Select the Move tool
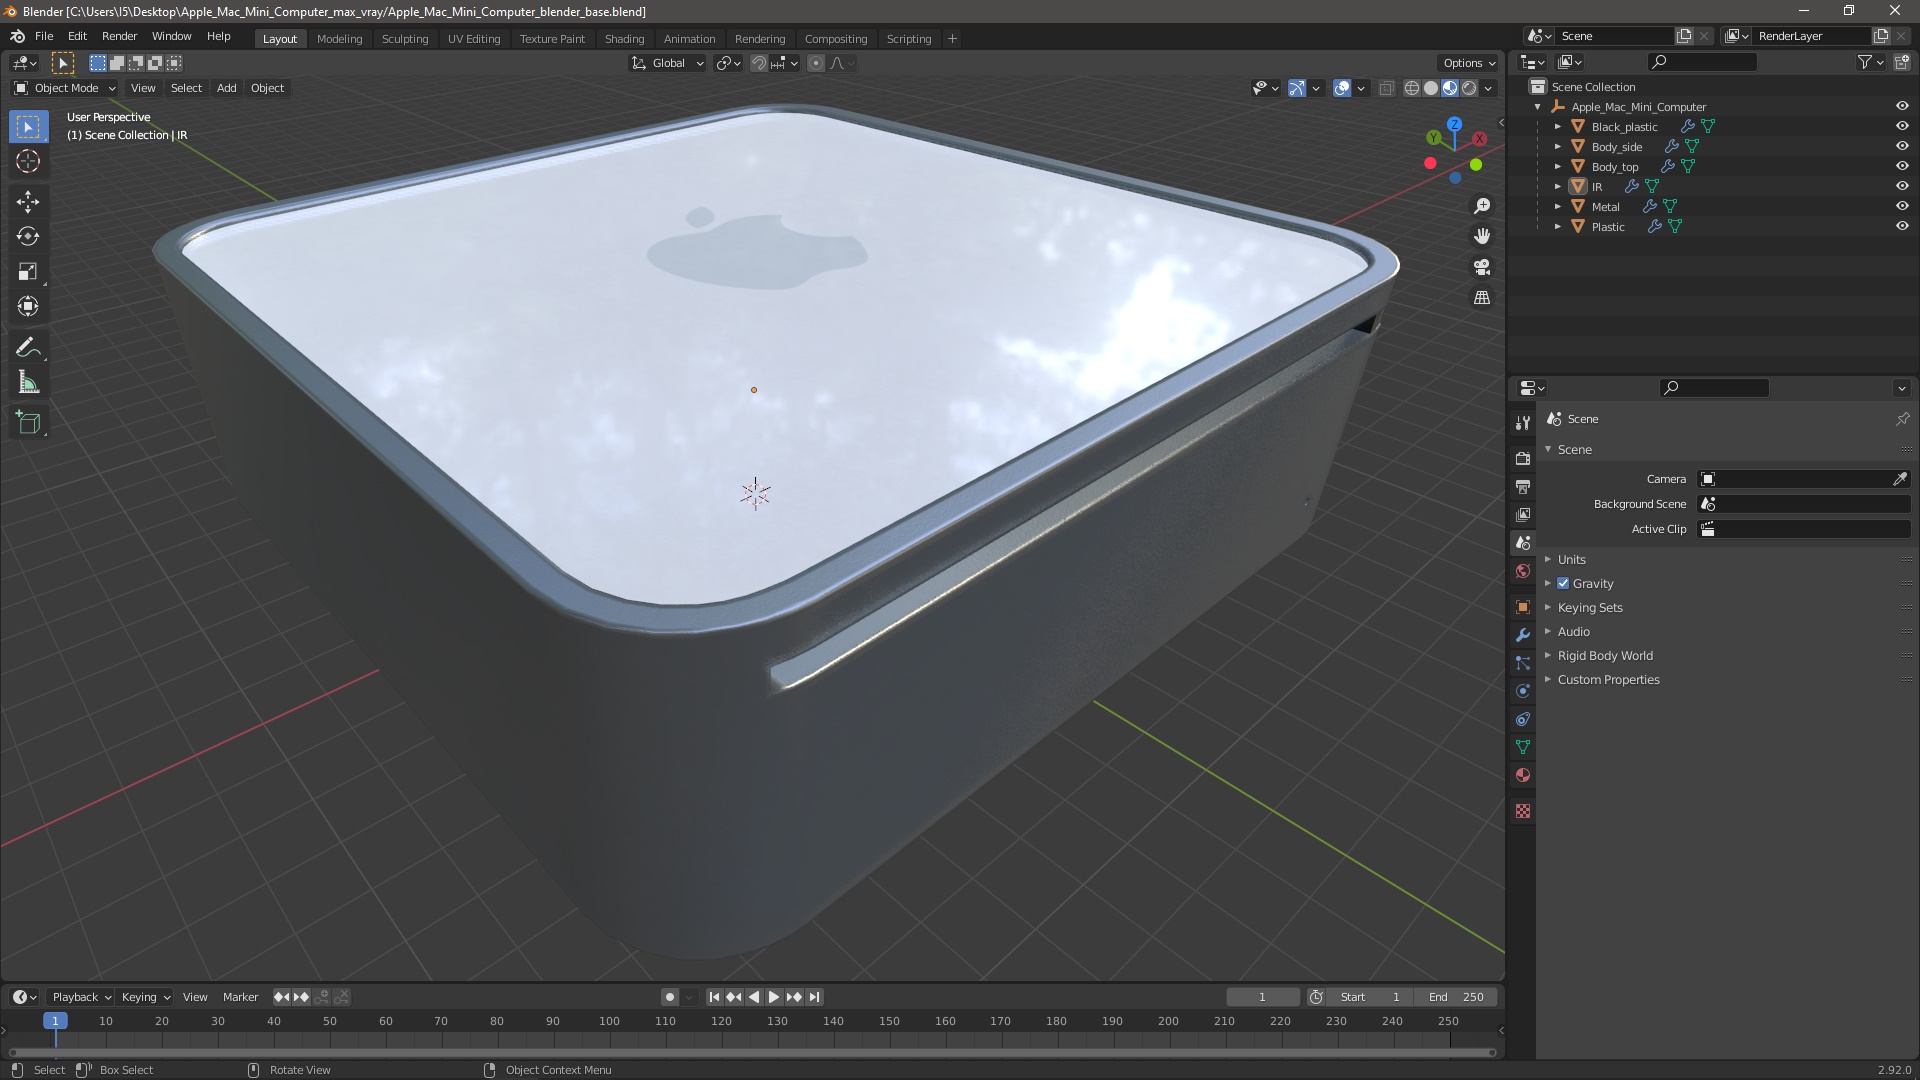Image resolution: width=1920 pixels, height=1080 pixels. coord(28,201)
